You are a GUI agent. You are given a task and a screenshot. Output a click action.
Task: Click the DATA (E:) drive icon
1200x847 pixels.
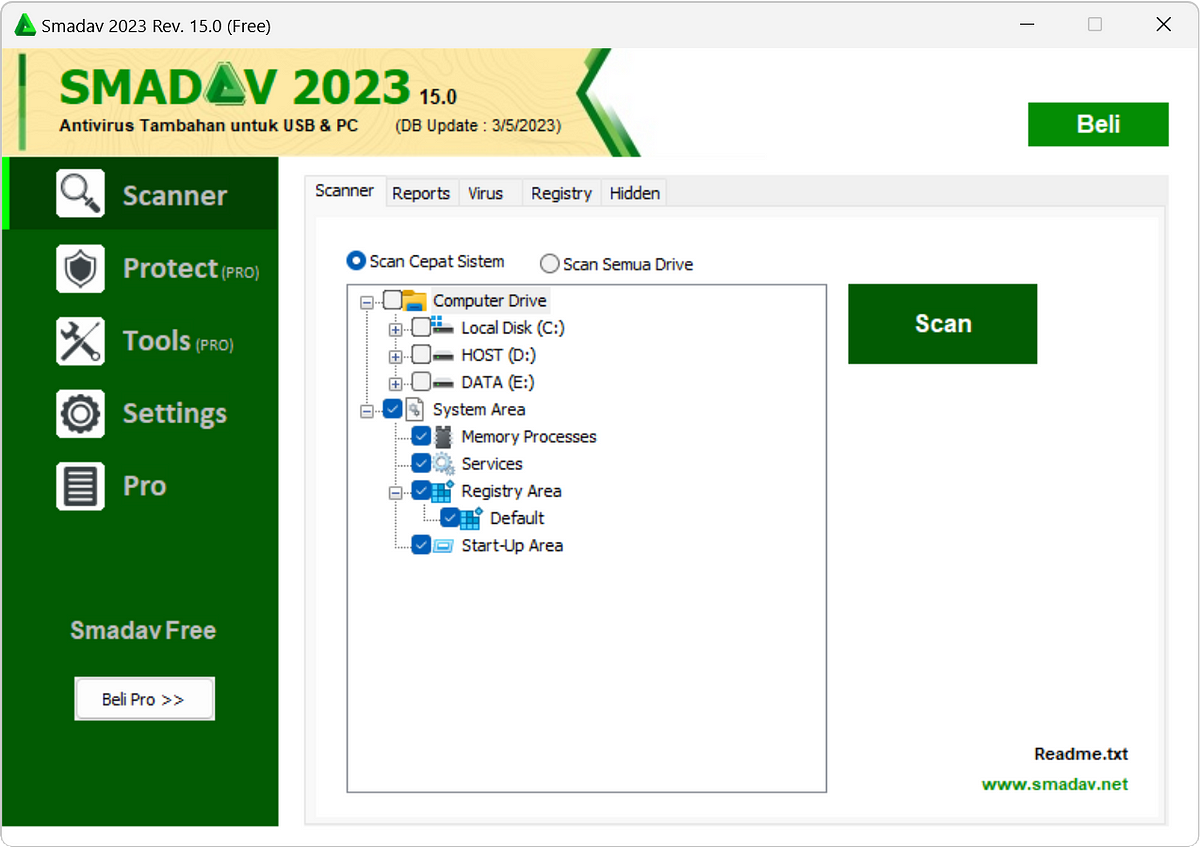tap(443, 381)
